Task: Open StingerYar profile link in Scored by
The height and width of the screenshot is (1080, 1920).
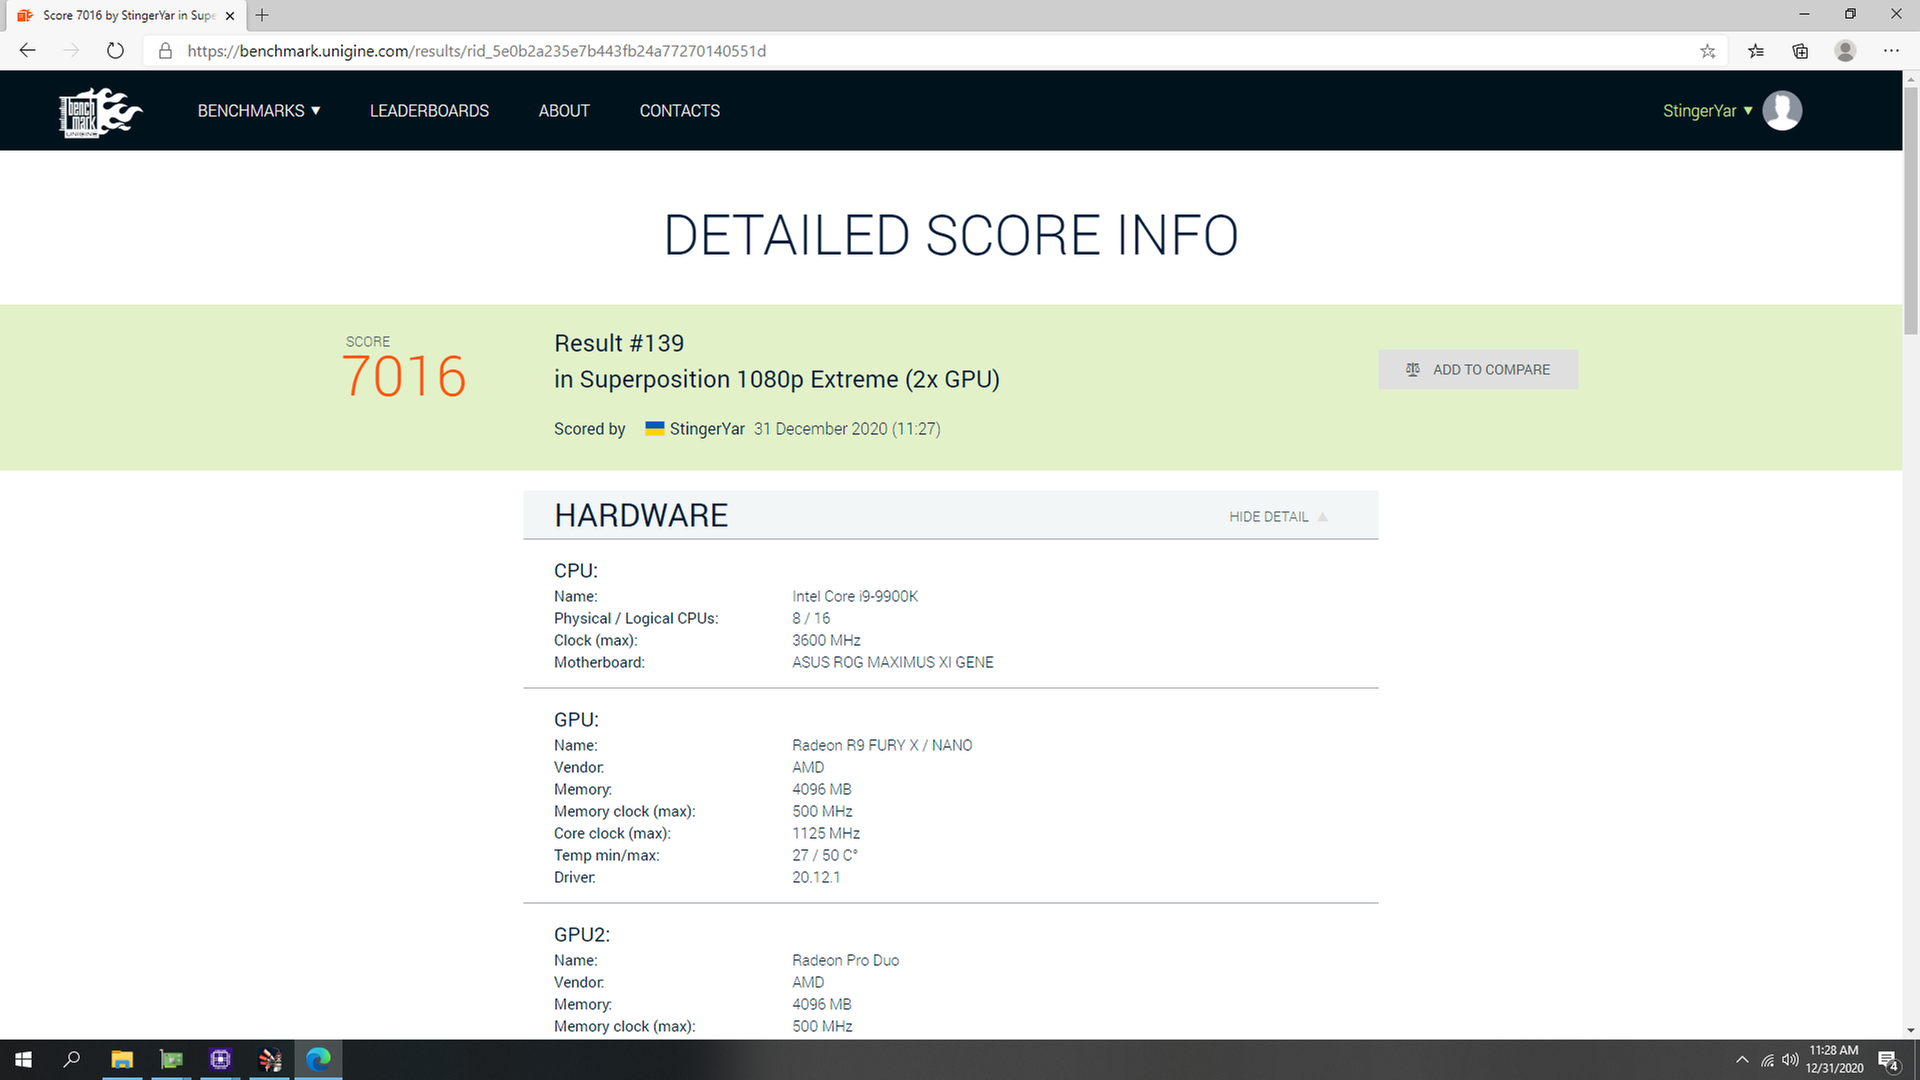Action: pyautogui.click(x=707, y=429)
